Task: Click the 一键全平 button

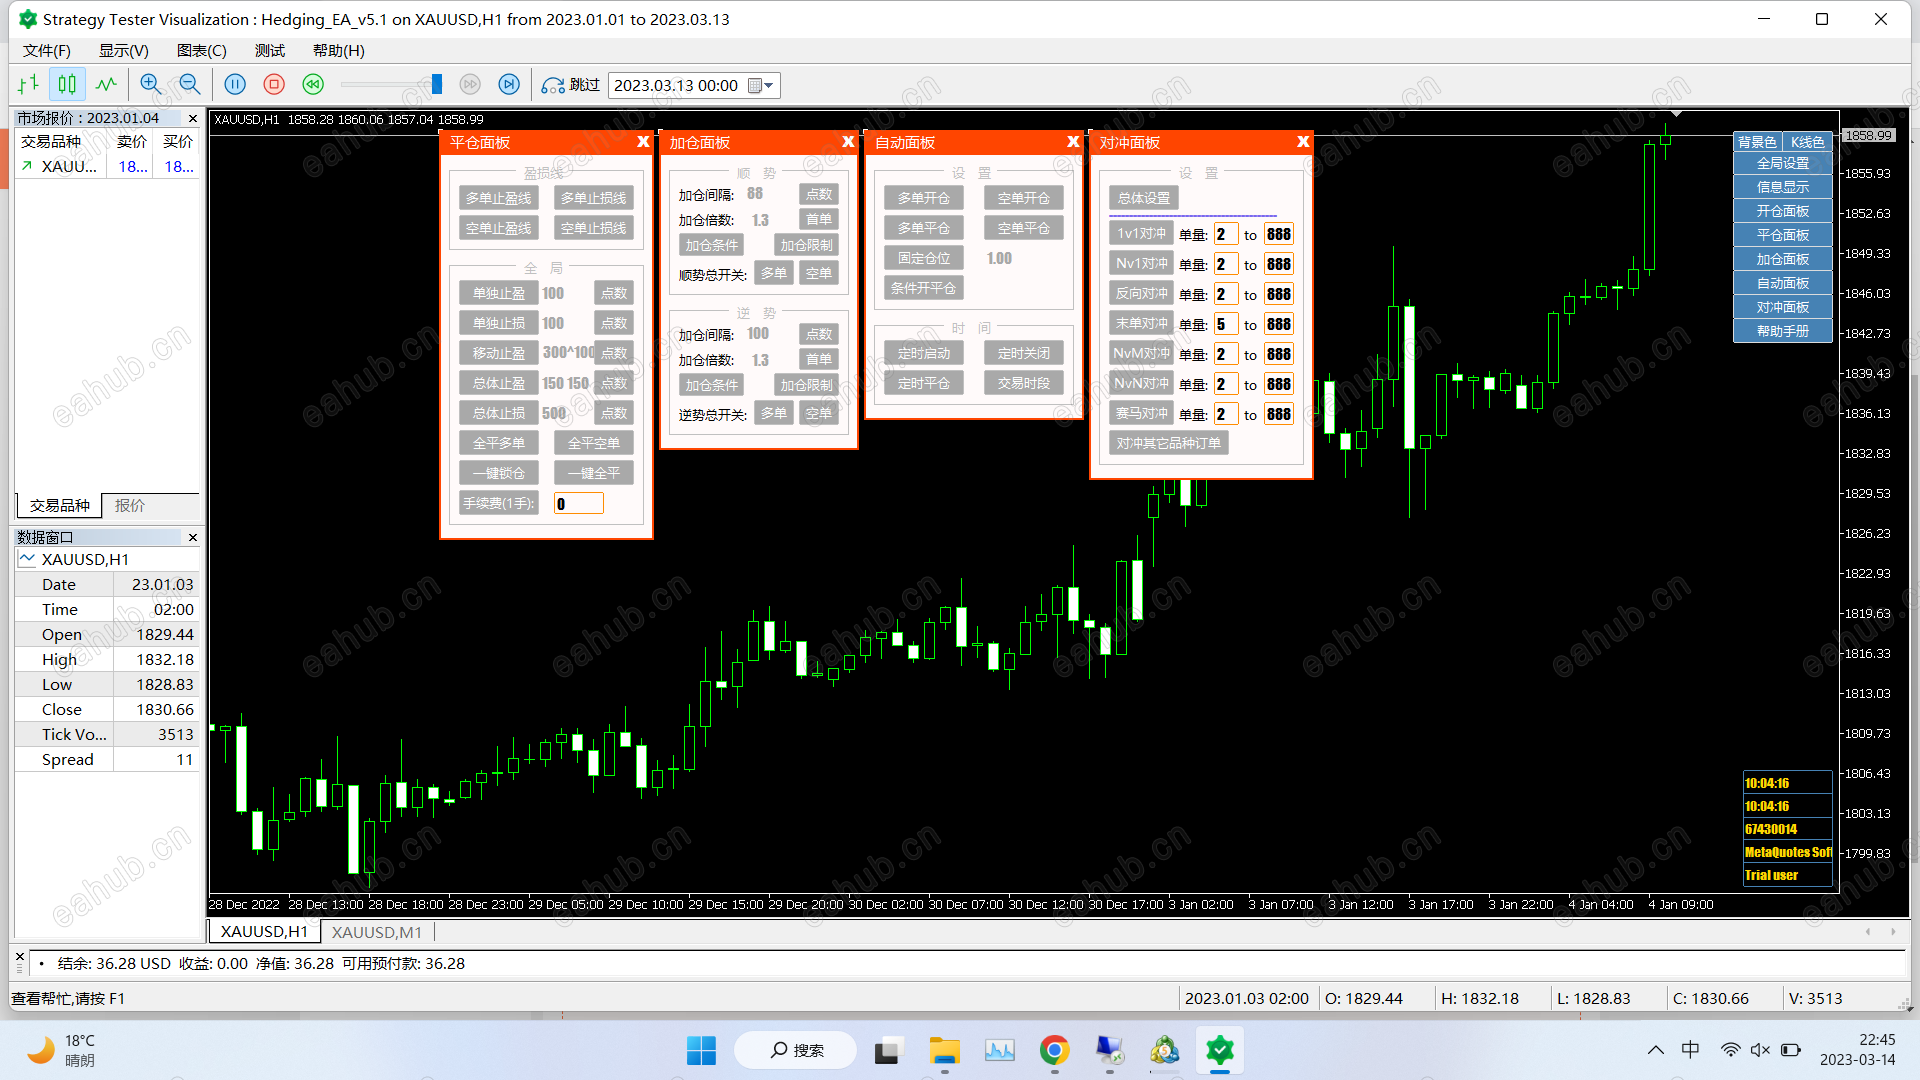Action: click(x=594, y=473)
